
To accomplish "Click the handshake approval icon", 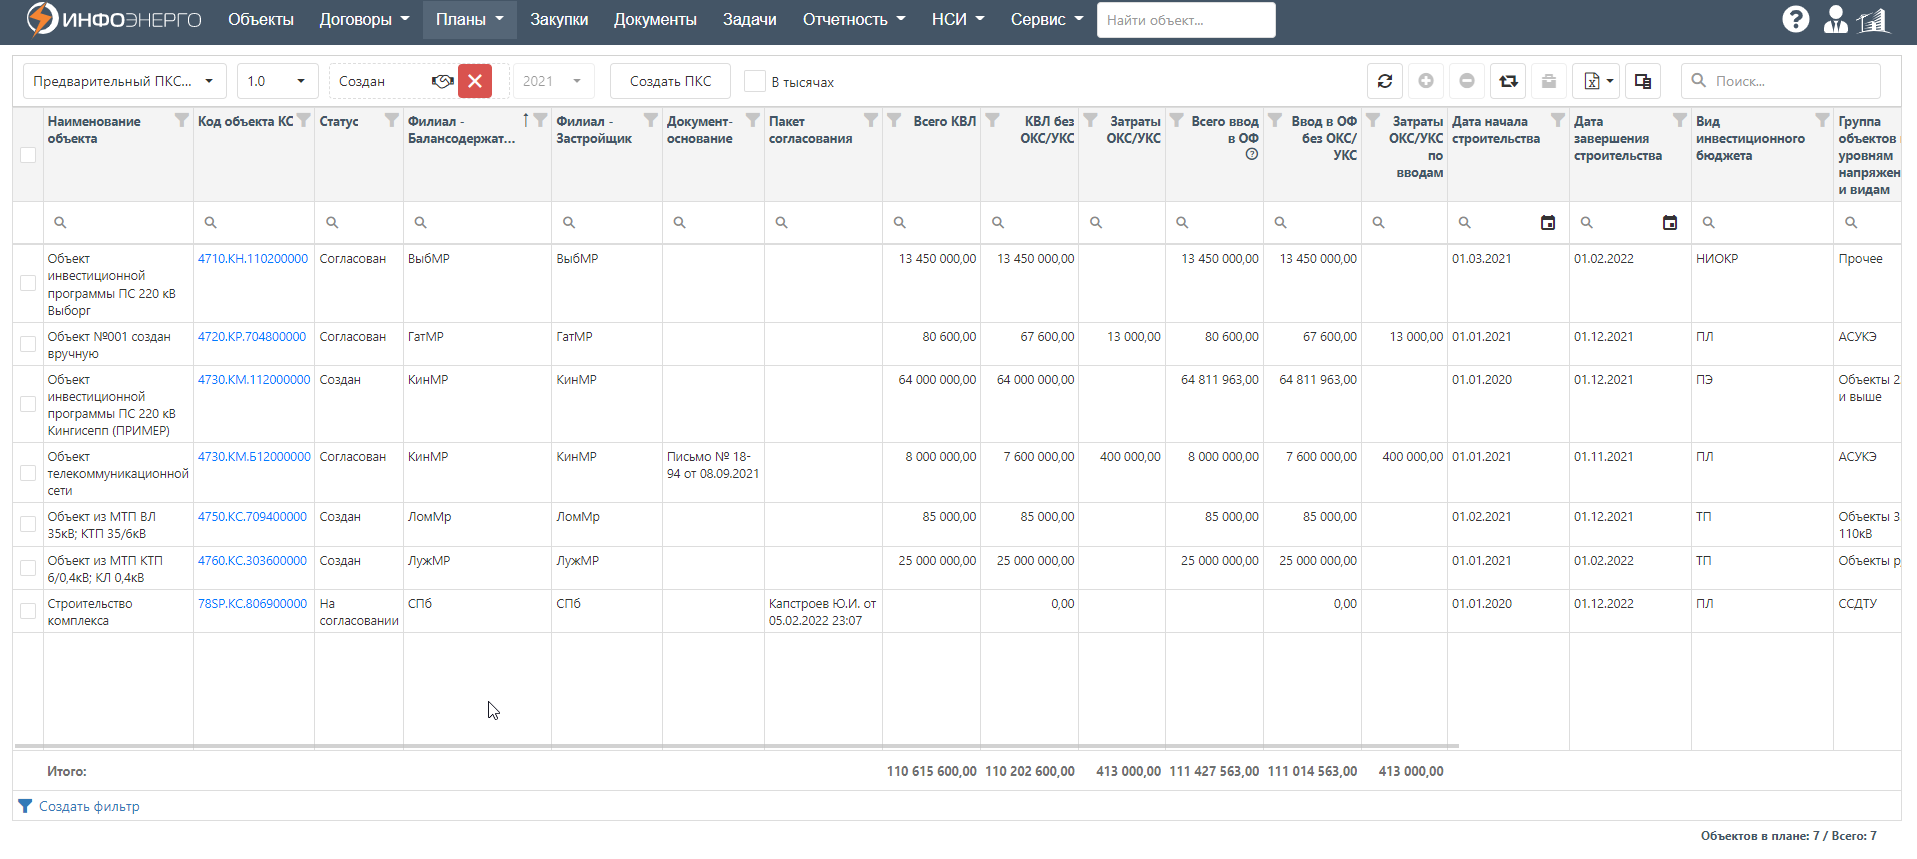I will click(x=442, y=81).
